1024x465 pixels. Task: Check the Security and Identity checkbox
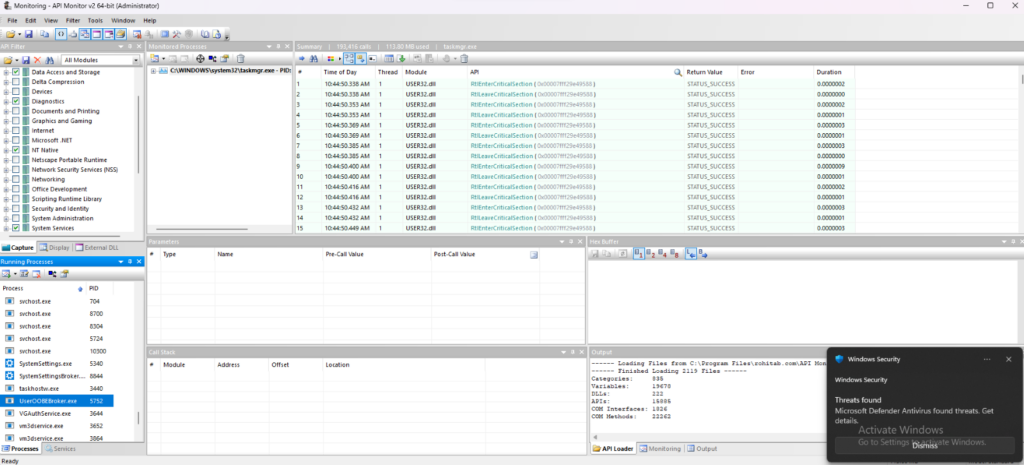pos(16,208)
